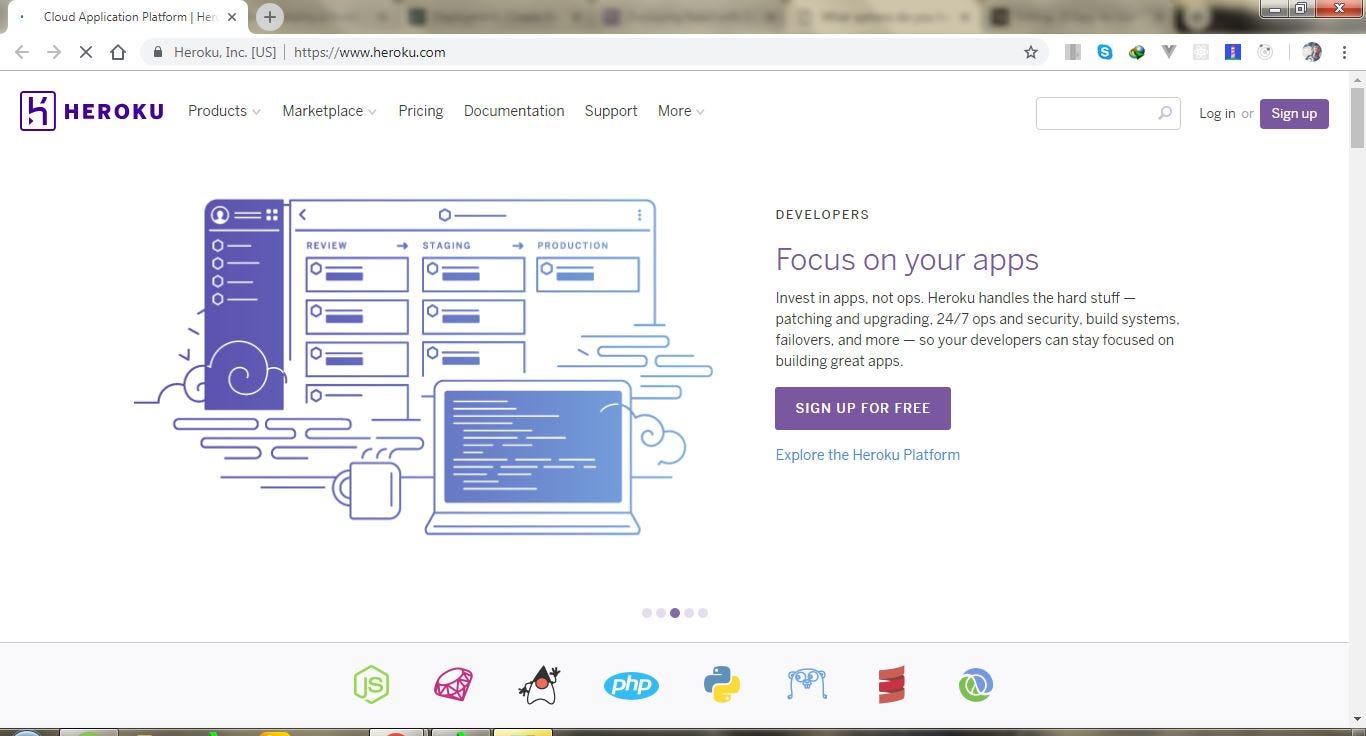Click the Lighthouse extension icon
The width and height of the screenshot is (1366, 736).
click(1233, 52)
